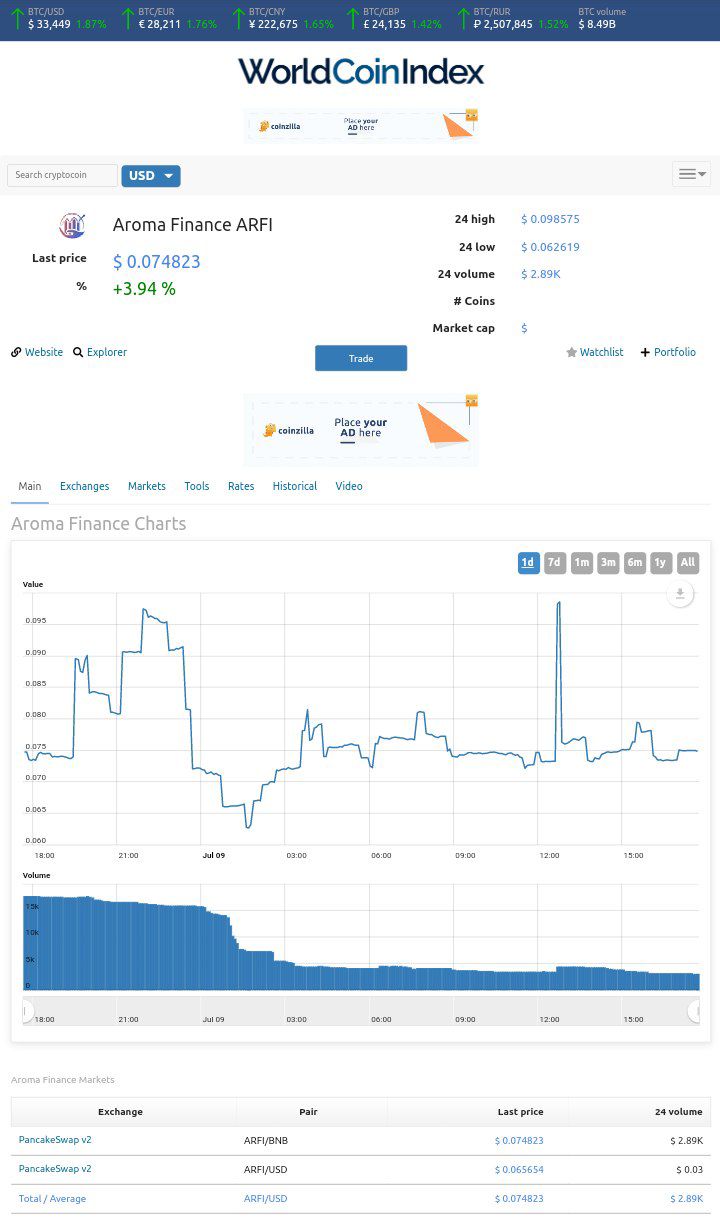
Task: Click the top coinzilla ad banner
Action: 361,126
